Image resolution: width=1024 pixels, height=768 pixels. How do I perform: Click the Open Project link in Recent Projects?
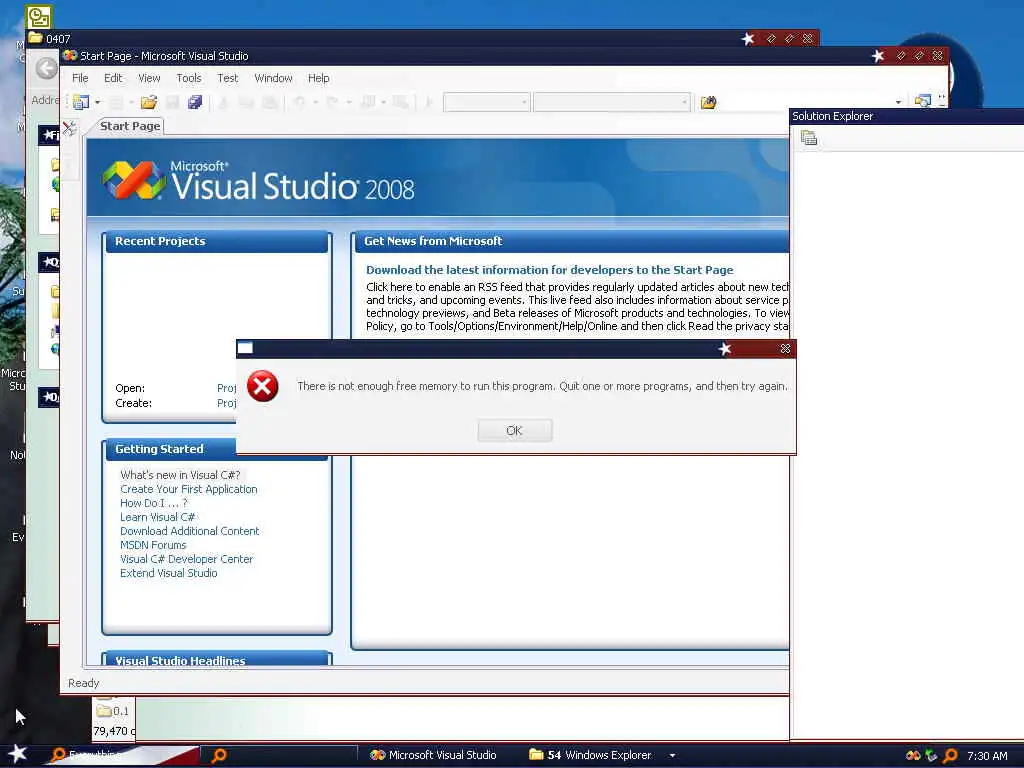pos(226,388)
